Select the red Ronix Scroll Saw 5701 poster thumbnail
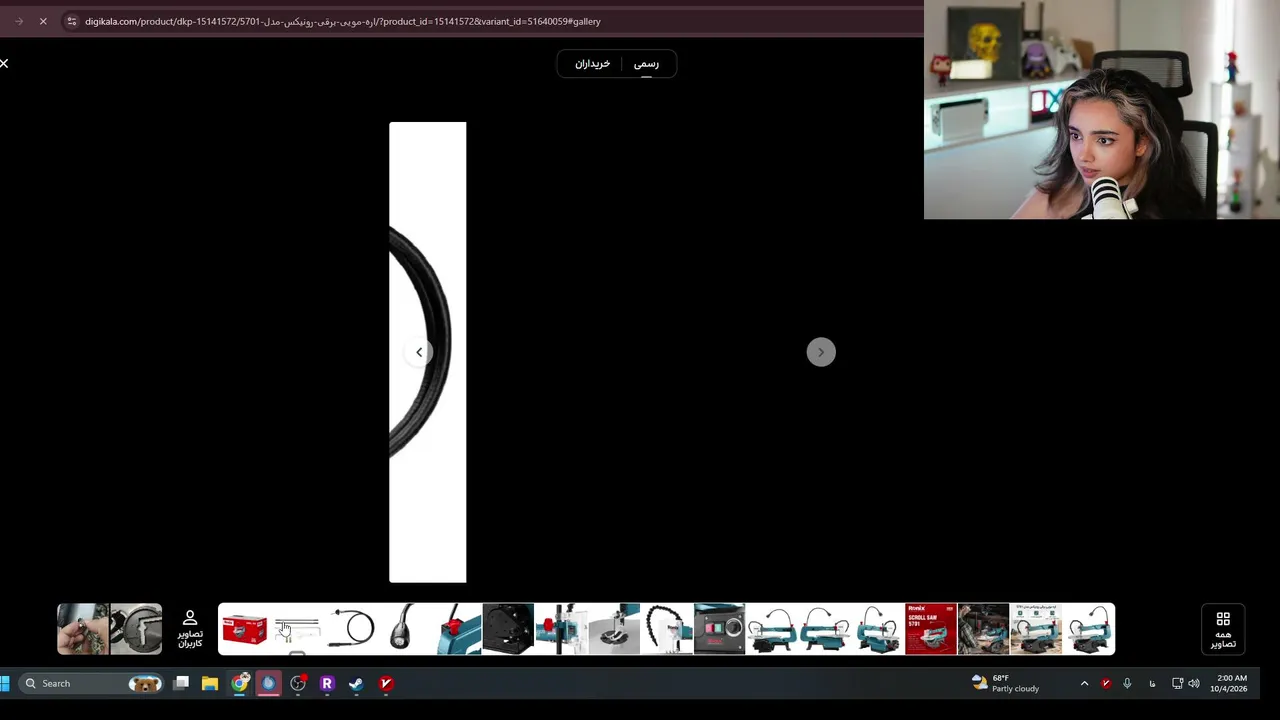The height and width of the screenshot is (720, 1280). pos(931,629)
